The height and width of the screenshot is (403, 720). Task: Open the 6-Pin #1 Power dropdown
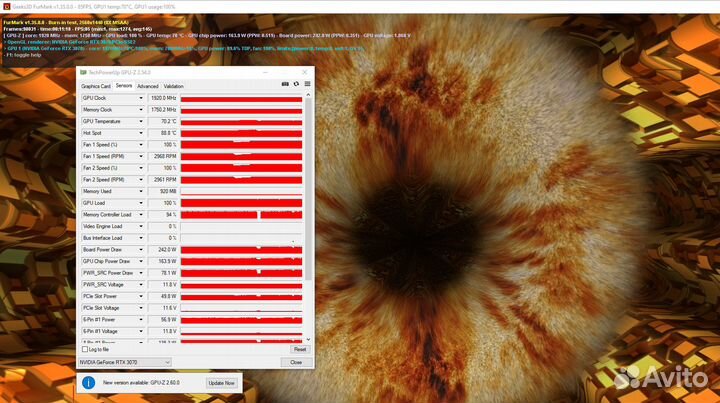coord(141,320)
